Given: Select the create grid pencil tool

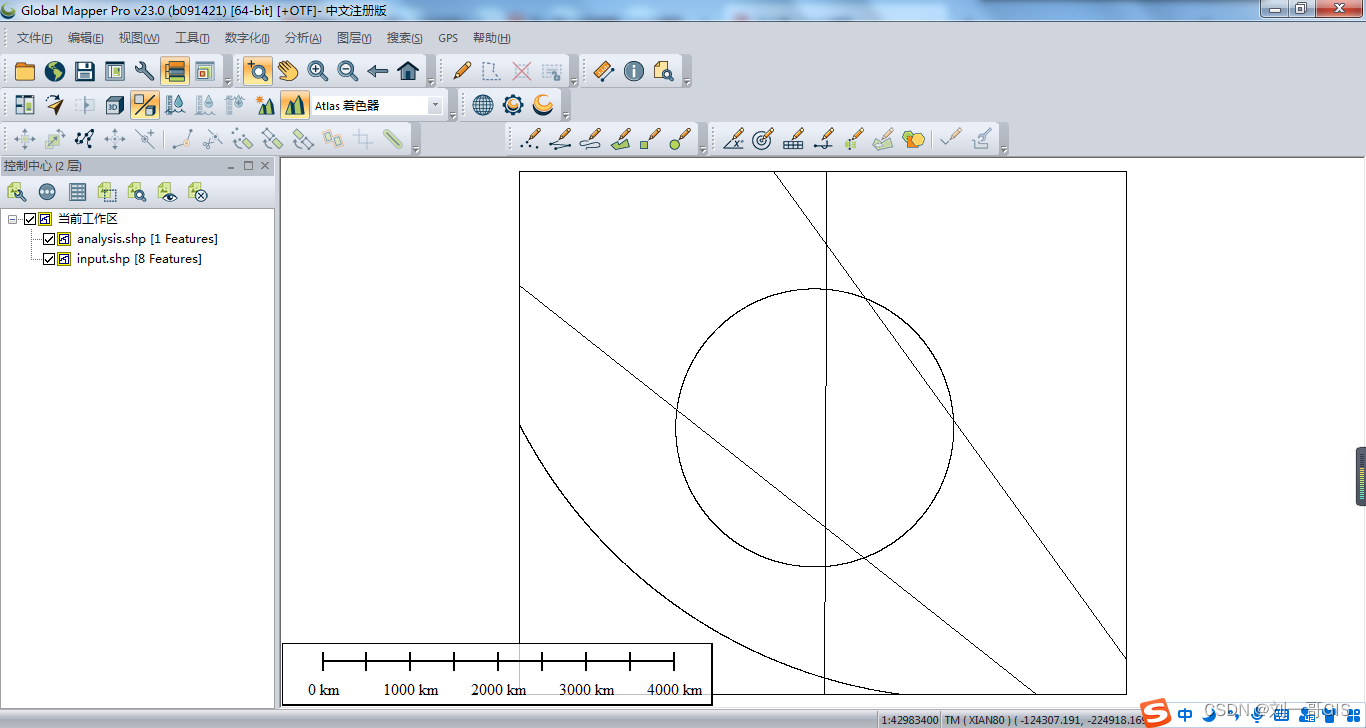Looking at the screenshot, I should point(793,138).
